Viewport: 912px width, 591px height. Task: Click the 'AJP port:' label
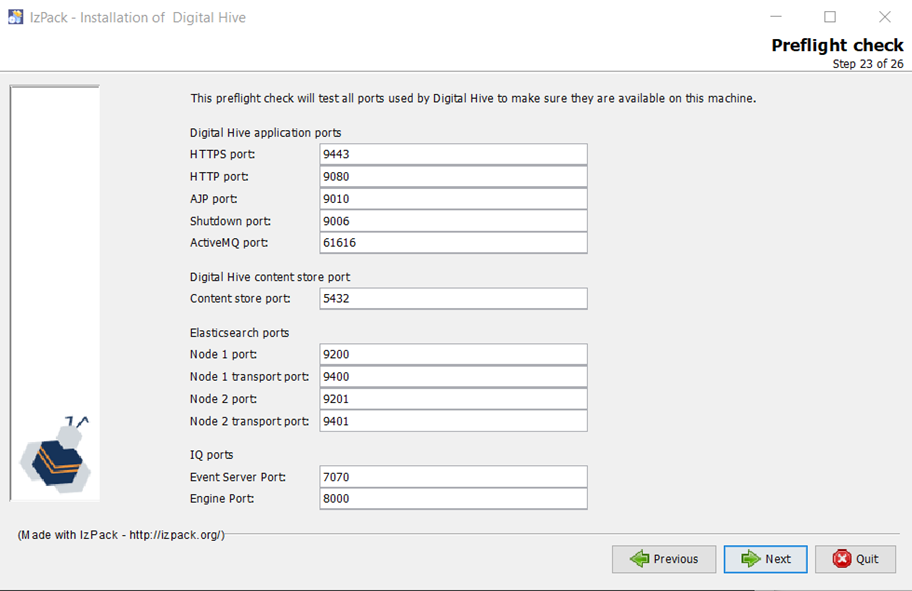[x=213, y=199]
